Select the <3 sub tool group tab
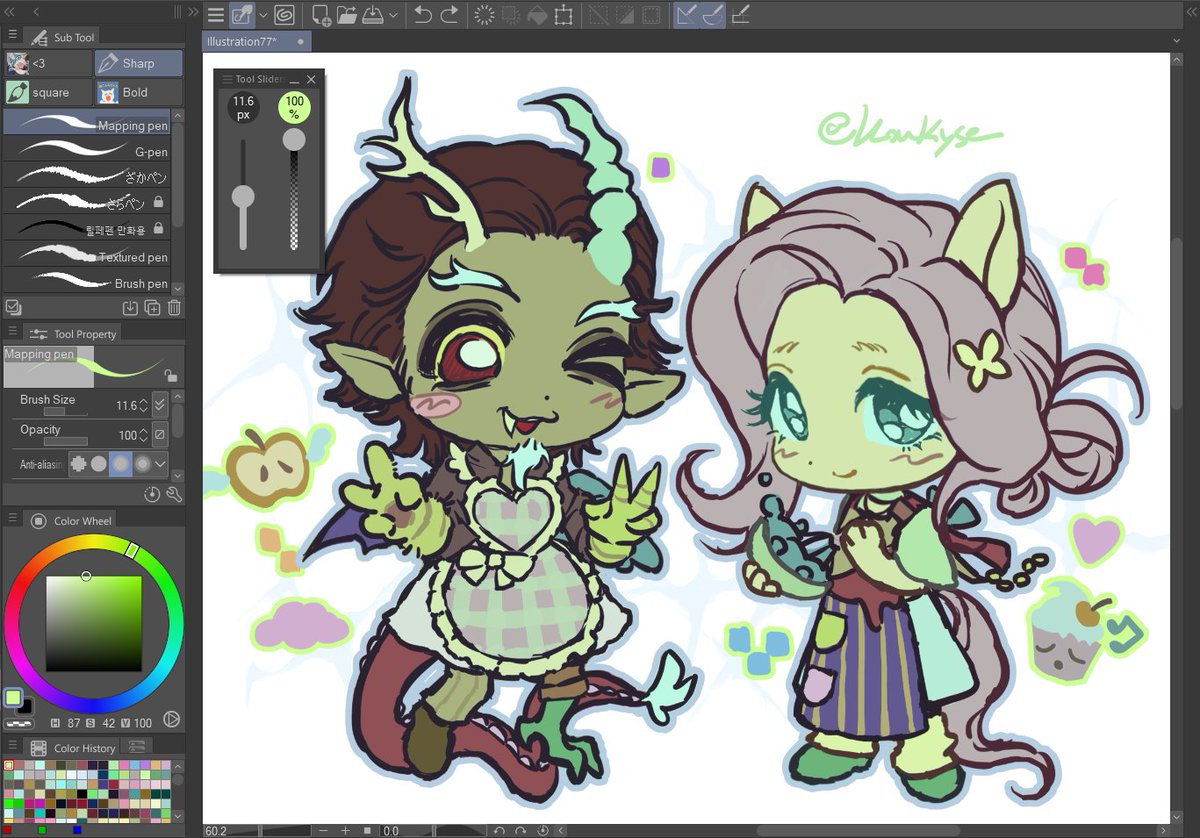Viewport: 1200px width, 838px height. pos(48,63)
